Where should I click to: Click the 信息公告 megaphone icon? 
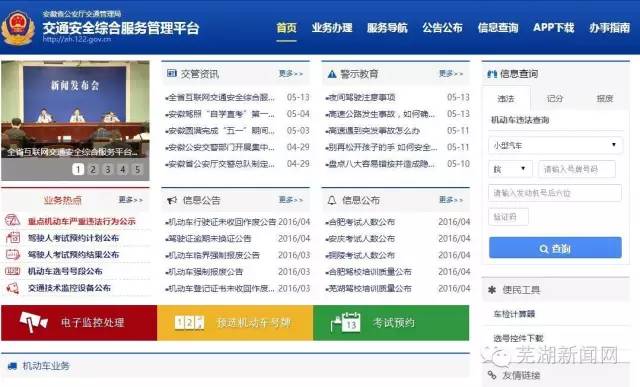point(172,200)
